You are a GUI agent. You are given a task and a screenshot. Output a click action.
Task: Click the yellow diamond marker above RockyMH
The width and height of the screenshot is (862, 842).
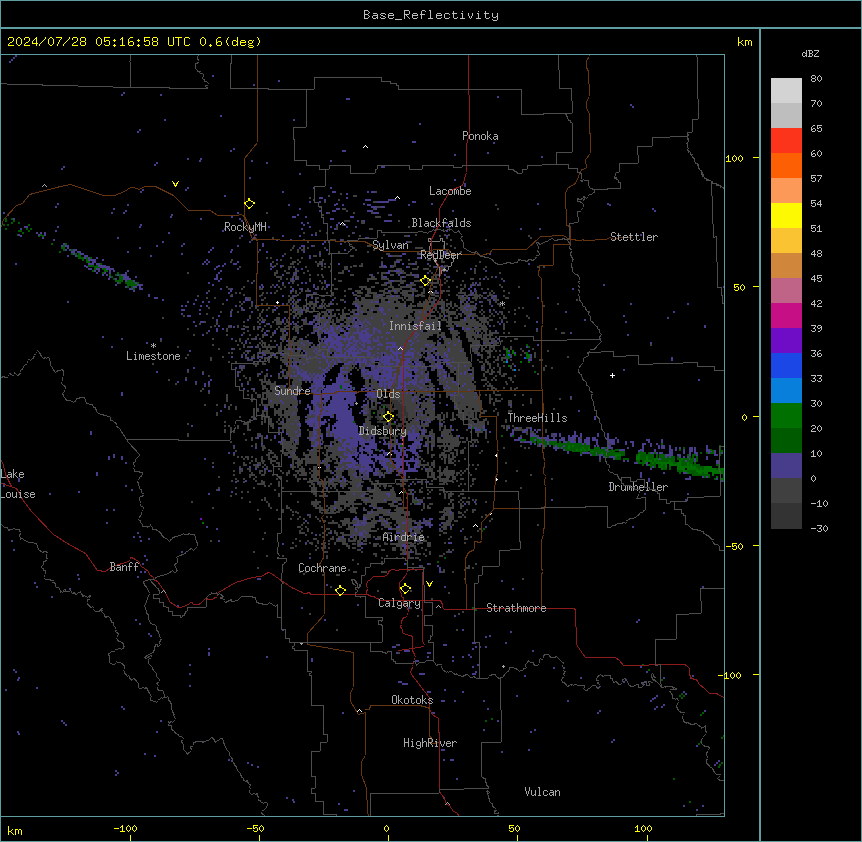coord(250,203)
